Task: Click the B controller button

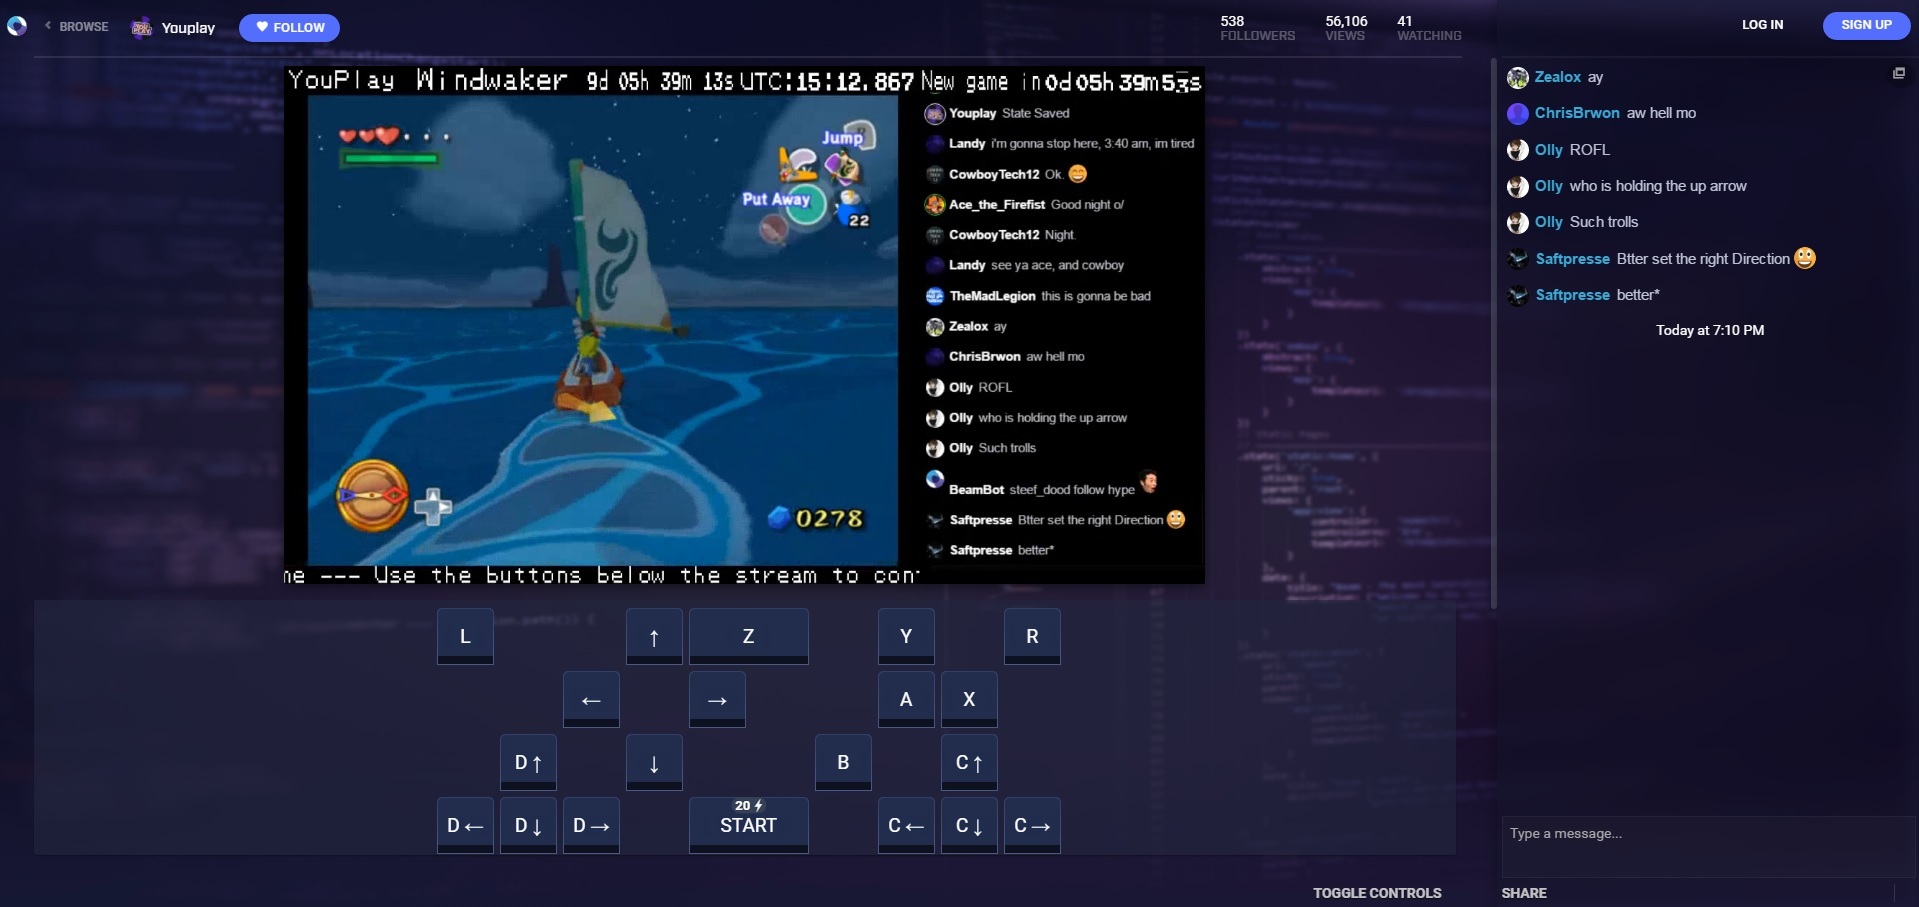Action: click(843, 762)
